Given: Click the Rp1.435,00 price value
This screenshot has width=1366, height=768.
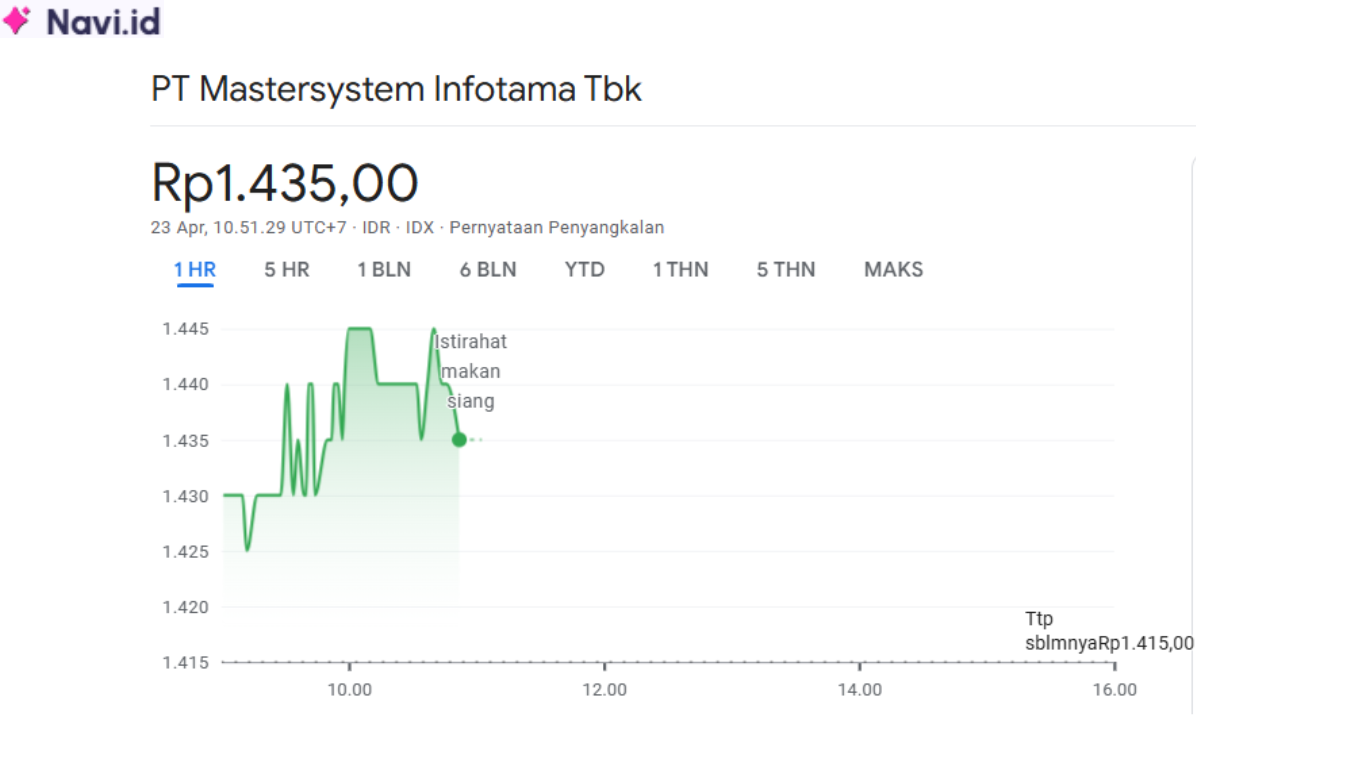Looking at the screenshot, I should (285, 183).
